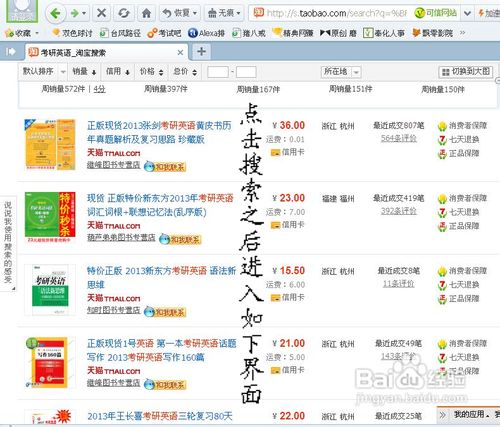The height and width of the screenshot is (427, 500).
Task: Open the 考试吧 bookmark
Action: click(164, 33)
